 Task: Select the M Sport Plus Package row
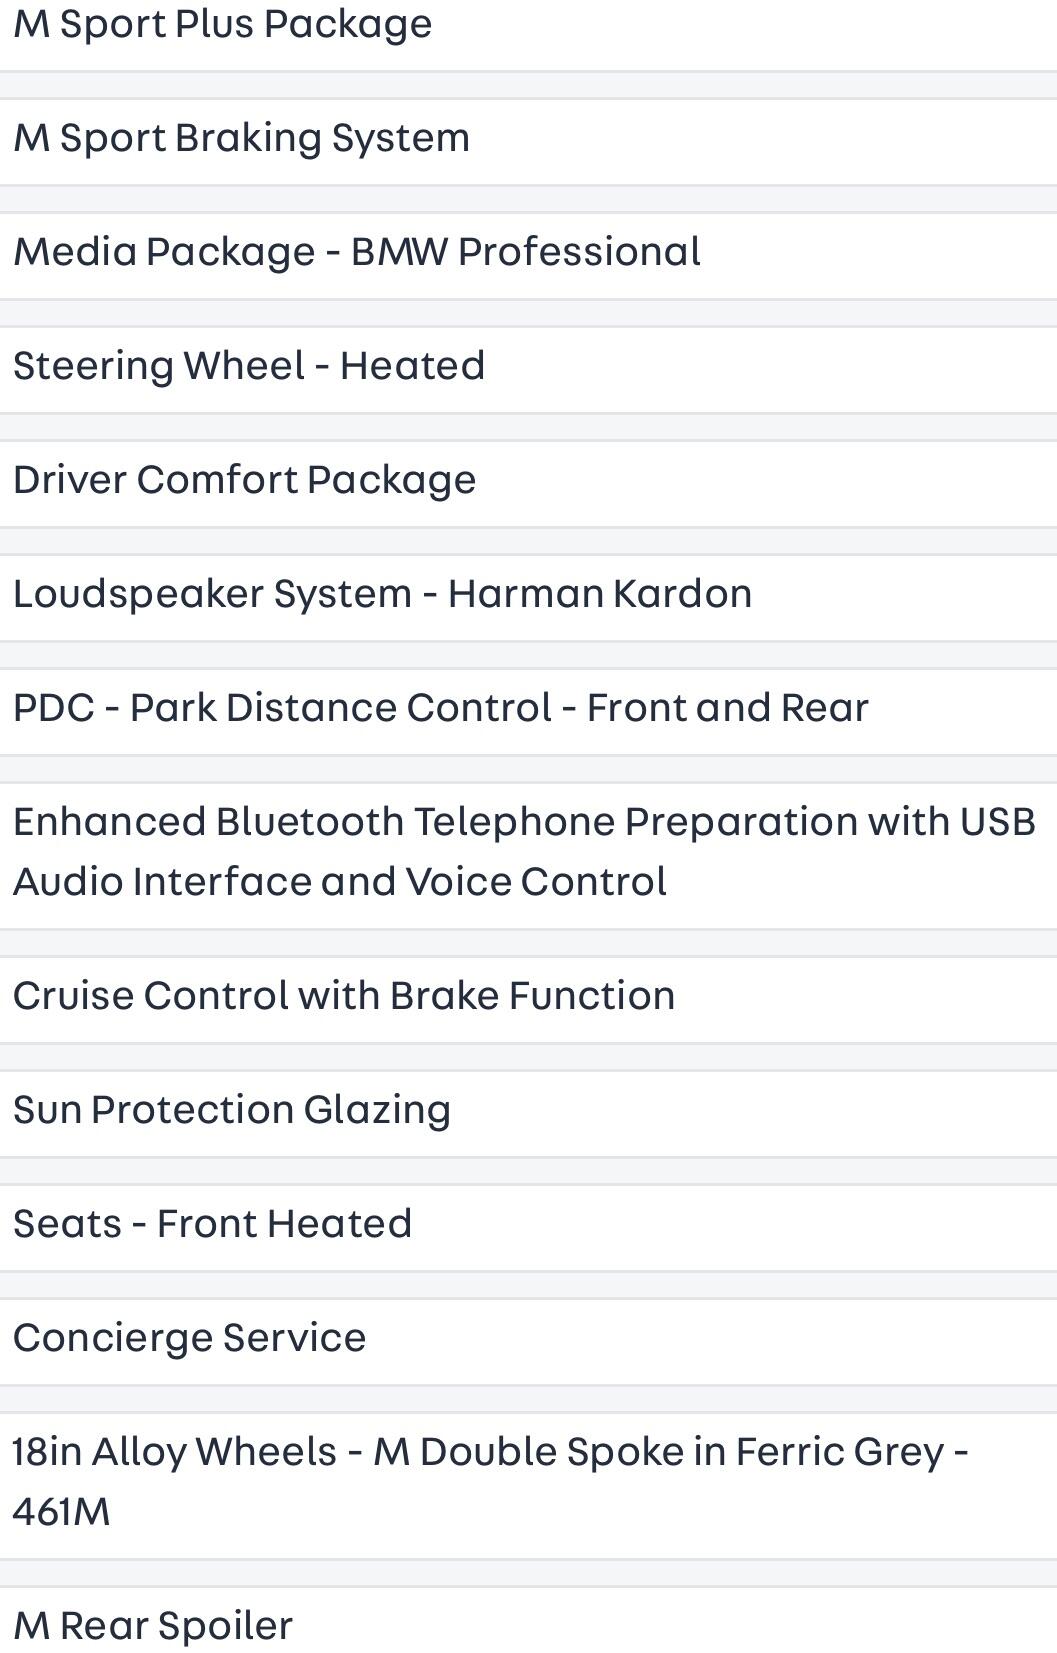click(x=223, y=24)
